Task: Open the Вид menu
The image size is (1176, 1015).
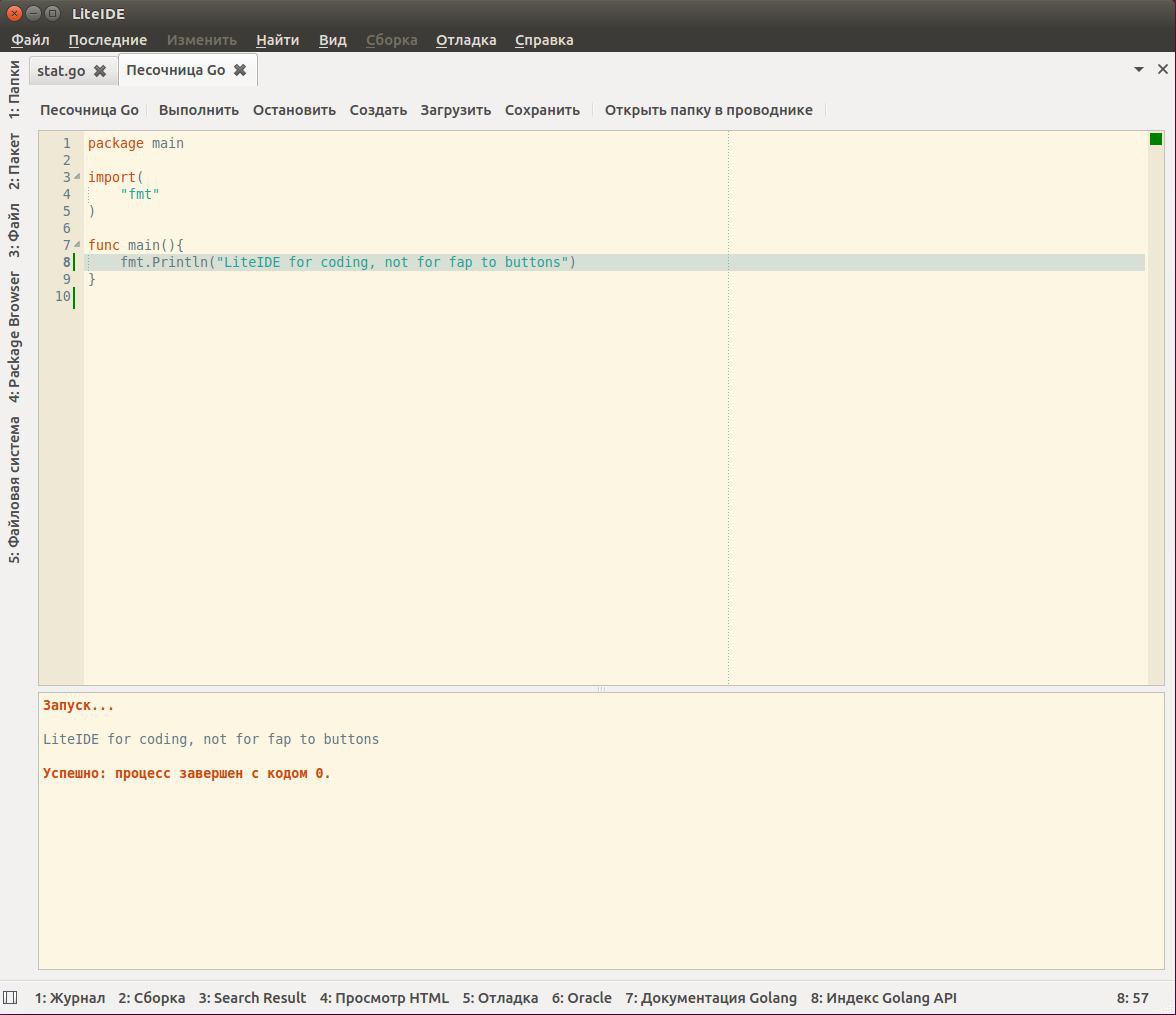Action: click(x=332, y=40)
